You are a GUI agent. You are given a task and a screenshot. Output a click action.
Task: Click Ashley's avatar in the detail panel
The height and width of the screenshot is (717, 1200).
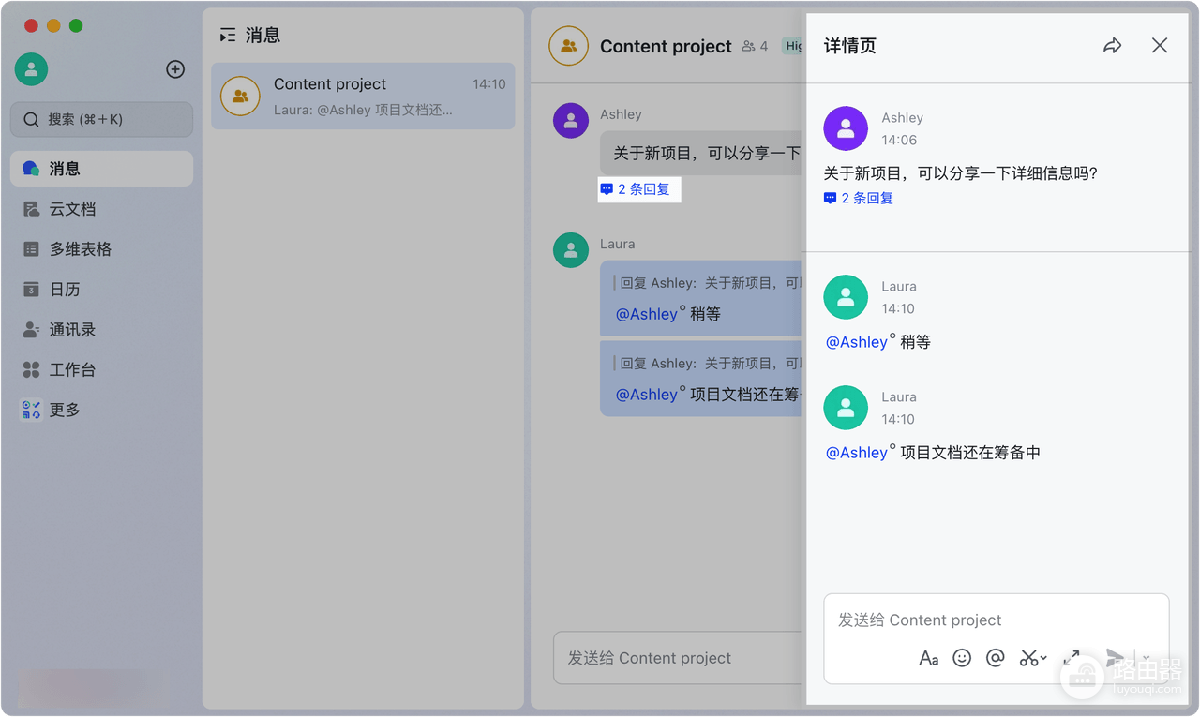(x=845, y=128)
